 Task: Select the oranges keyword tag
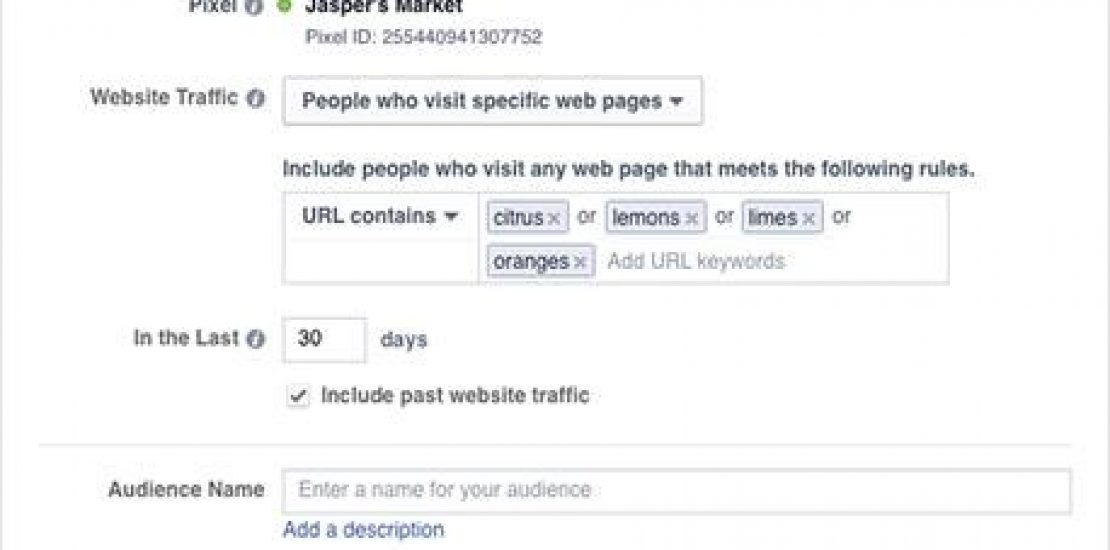[530, 262]
